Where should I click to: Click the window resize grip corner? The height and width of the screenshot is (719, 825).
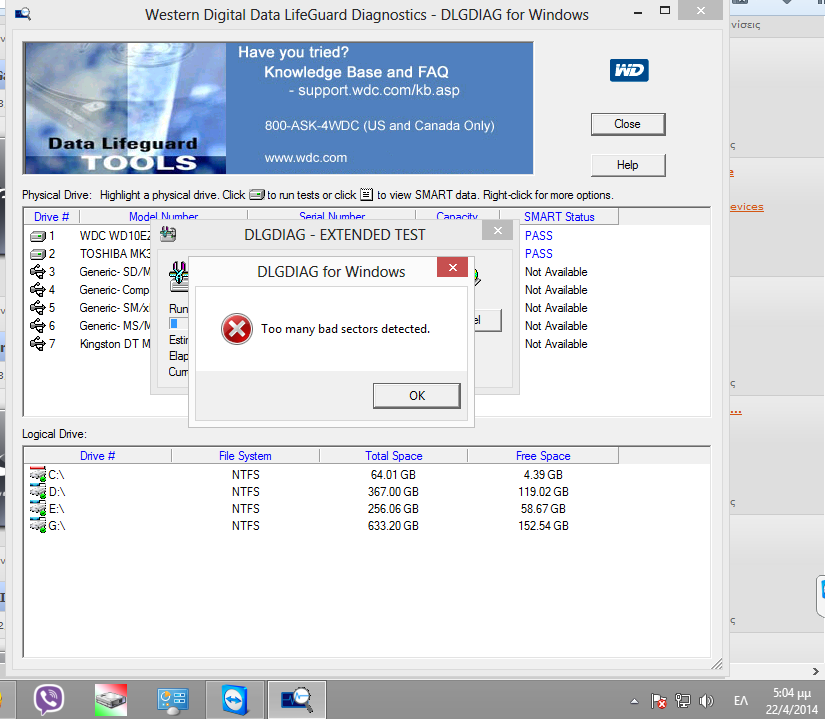[717, 664]
